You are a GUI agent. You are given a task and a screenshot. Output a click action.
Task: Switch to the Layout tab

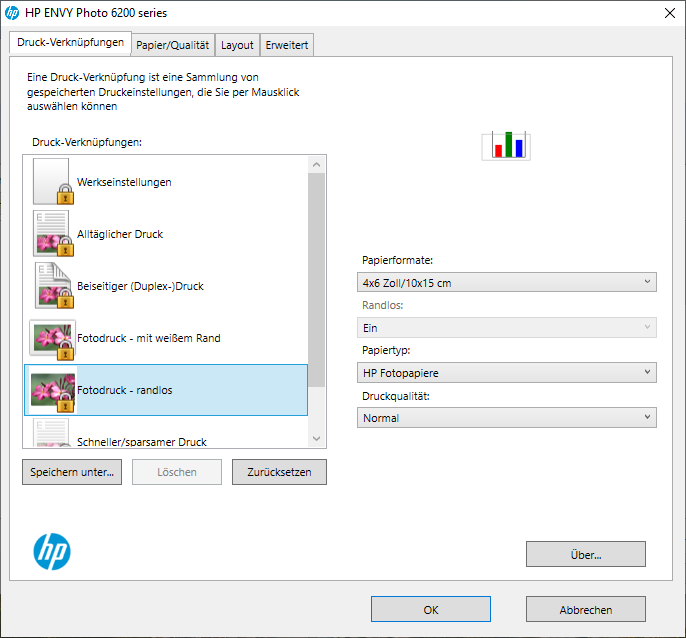click(x=237, y=45)
